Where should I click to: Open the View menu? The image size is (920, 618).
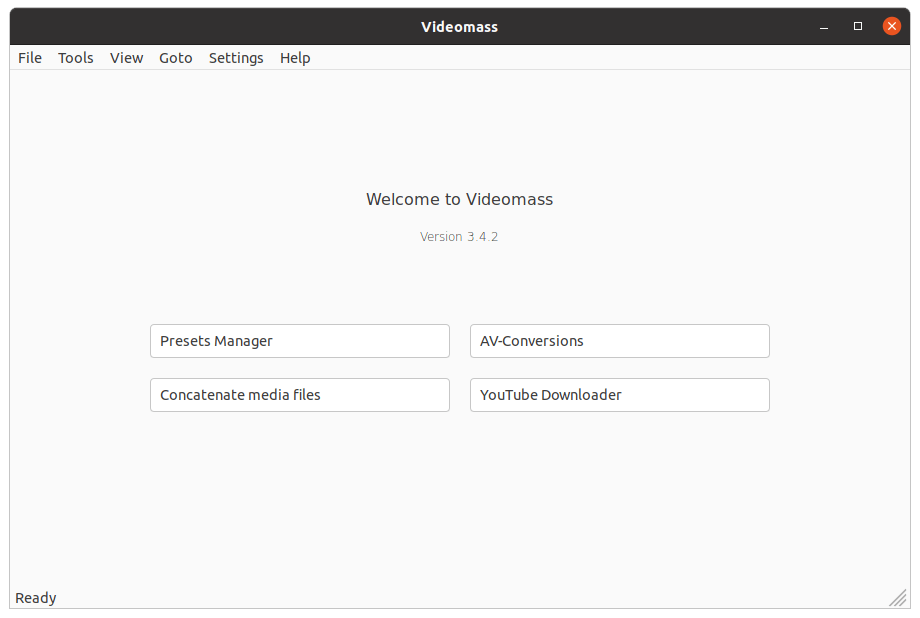tap(126, 58)
